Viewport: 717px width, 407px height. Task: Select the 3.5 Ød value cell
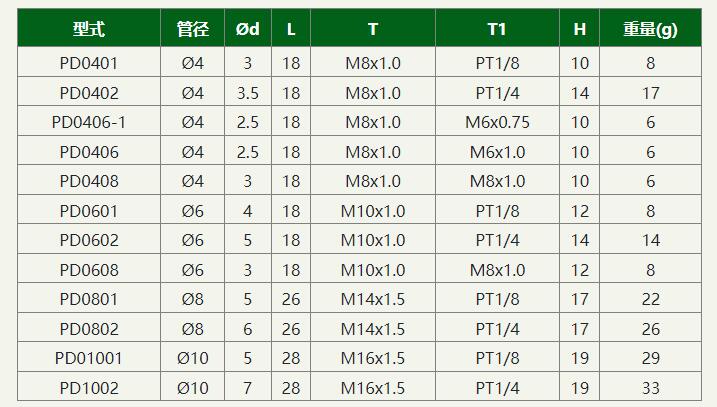pyautogui.click(x=248, y=92)
